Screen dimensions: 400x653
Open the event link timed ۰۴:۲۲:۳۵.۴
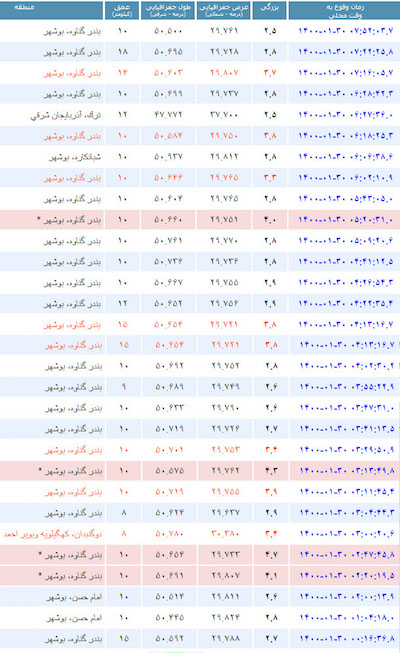tap(346, 303)
